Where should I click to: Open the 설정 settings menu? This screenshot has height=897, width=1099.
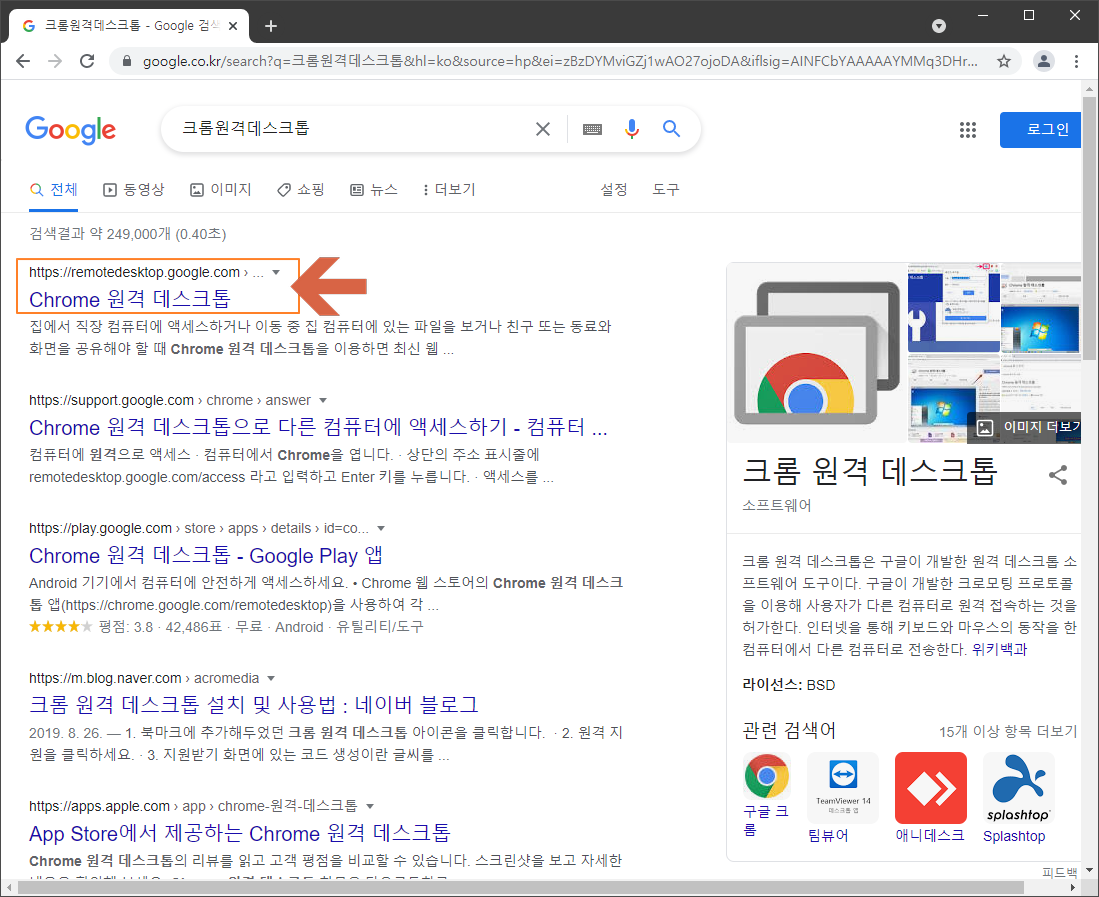[613, 189]
